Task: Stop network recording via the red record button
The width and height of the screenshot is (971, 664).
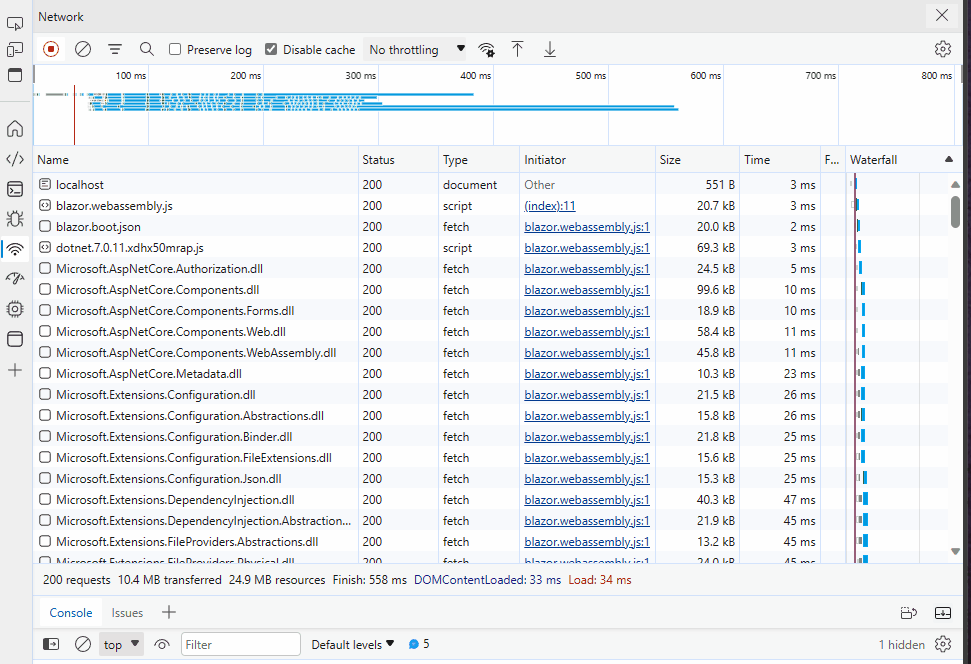Action: 50,48
